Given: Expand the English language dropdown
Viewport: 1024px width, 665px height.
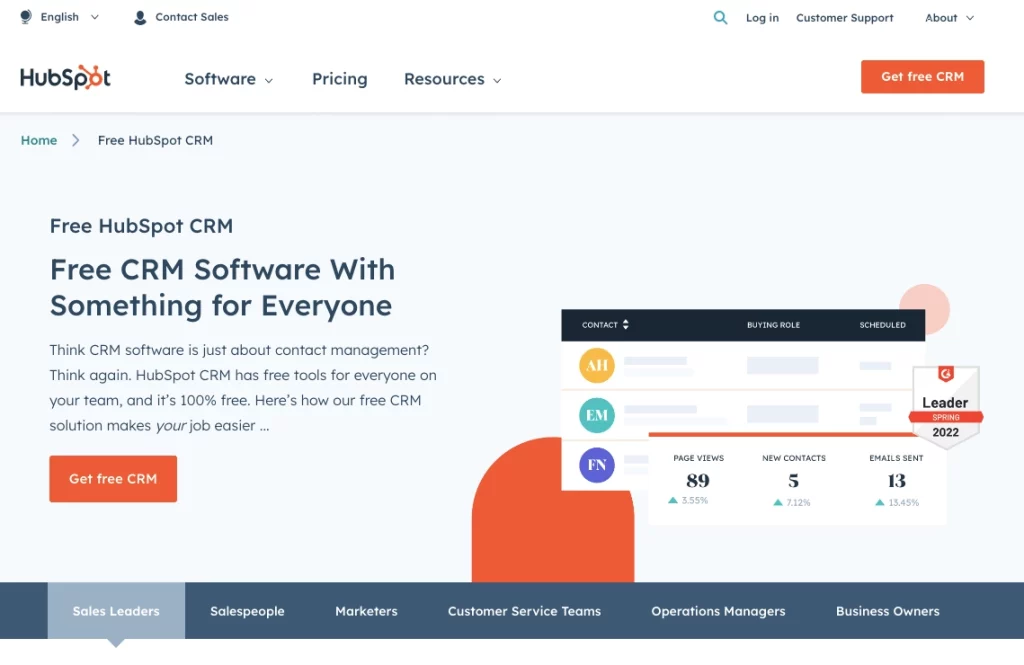Looking at the screenshot, I should 69,17.
